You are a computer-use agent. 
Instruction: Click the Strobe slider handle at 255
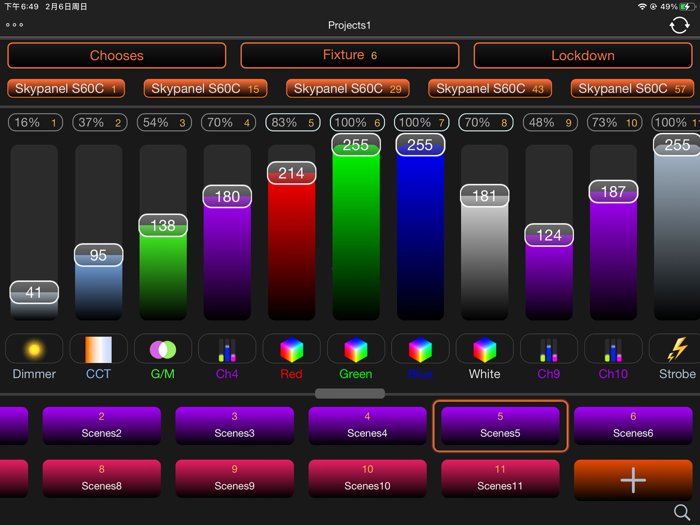(x=677, y=145)
